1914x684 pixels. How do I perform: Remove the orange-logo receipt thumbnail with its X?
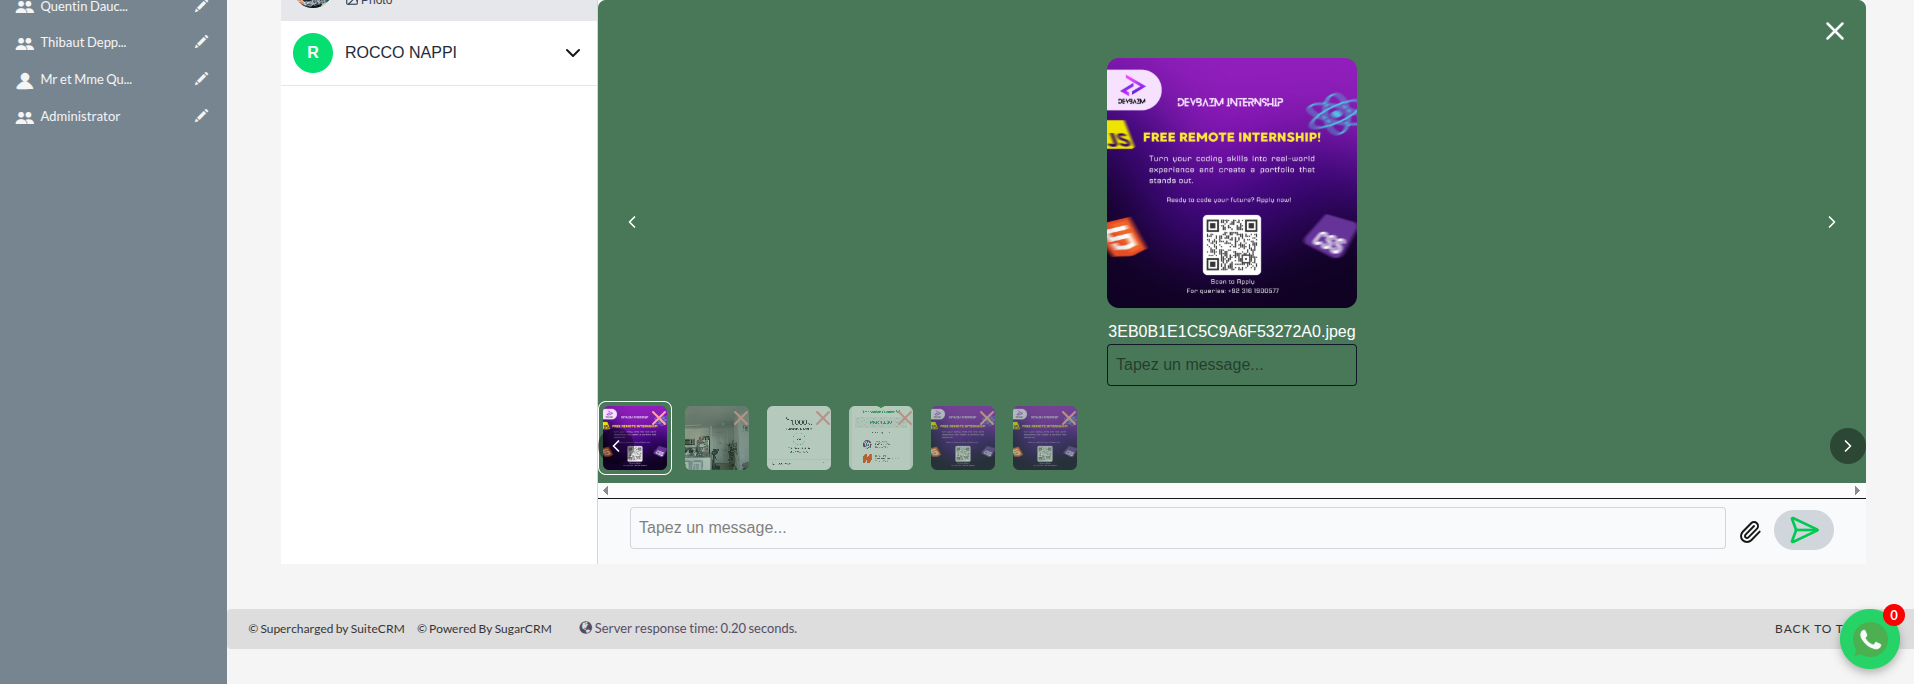pyautogui.click(x=905, y=418)
